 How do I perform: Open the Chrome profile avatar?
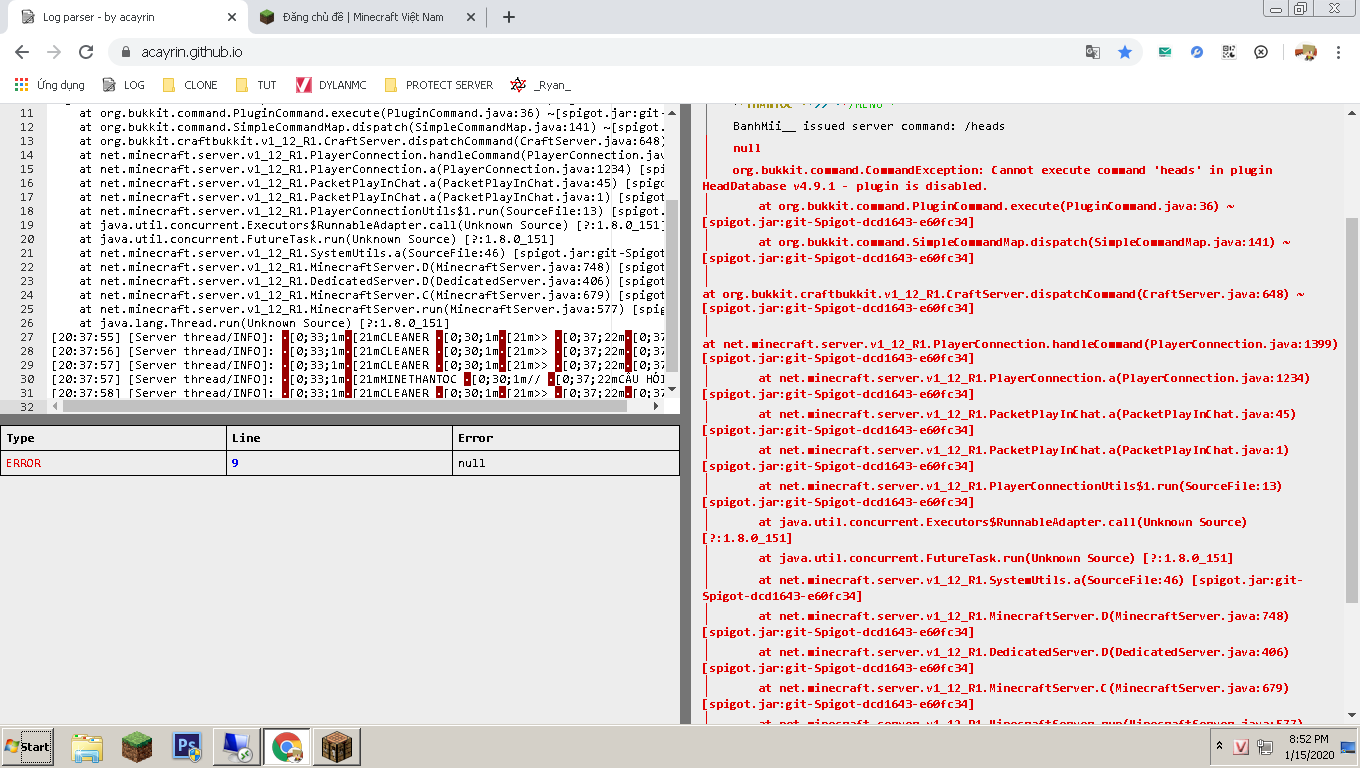[1305, 52]
